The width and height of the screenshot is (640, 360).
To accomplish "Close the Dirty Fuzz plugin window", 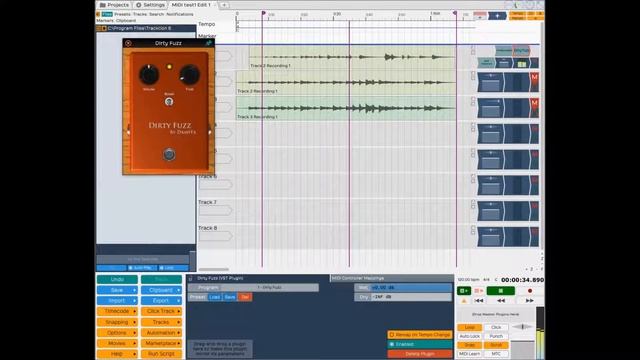I will point(128,43).
